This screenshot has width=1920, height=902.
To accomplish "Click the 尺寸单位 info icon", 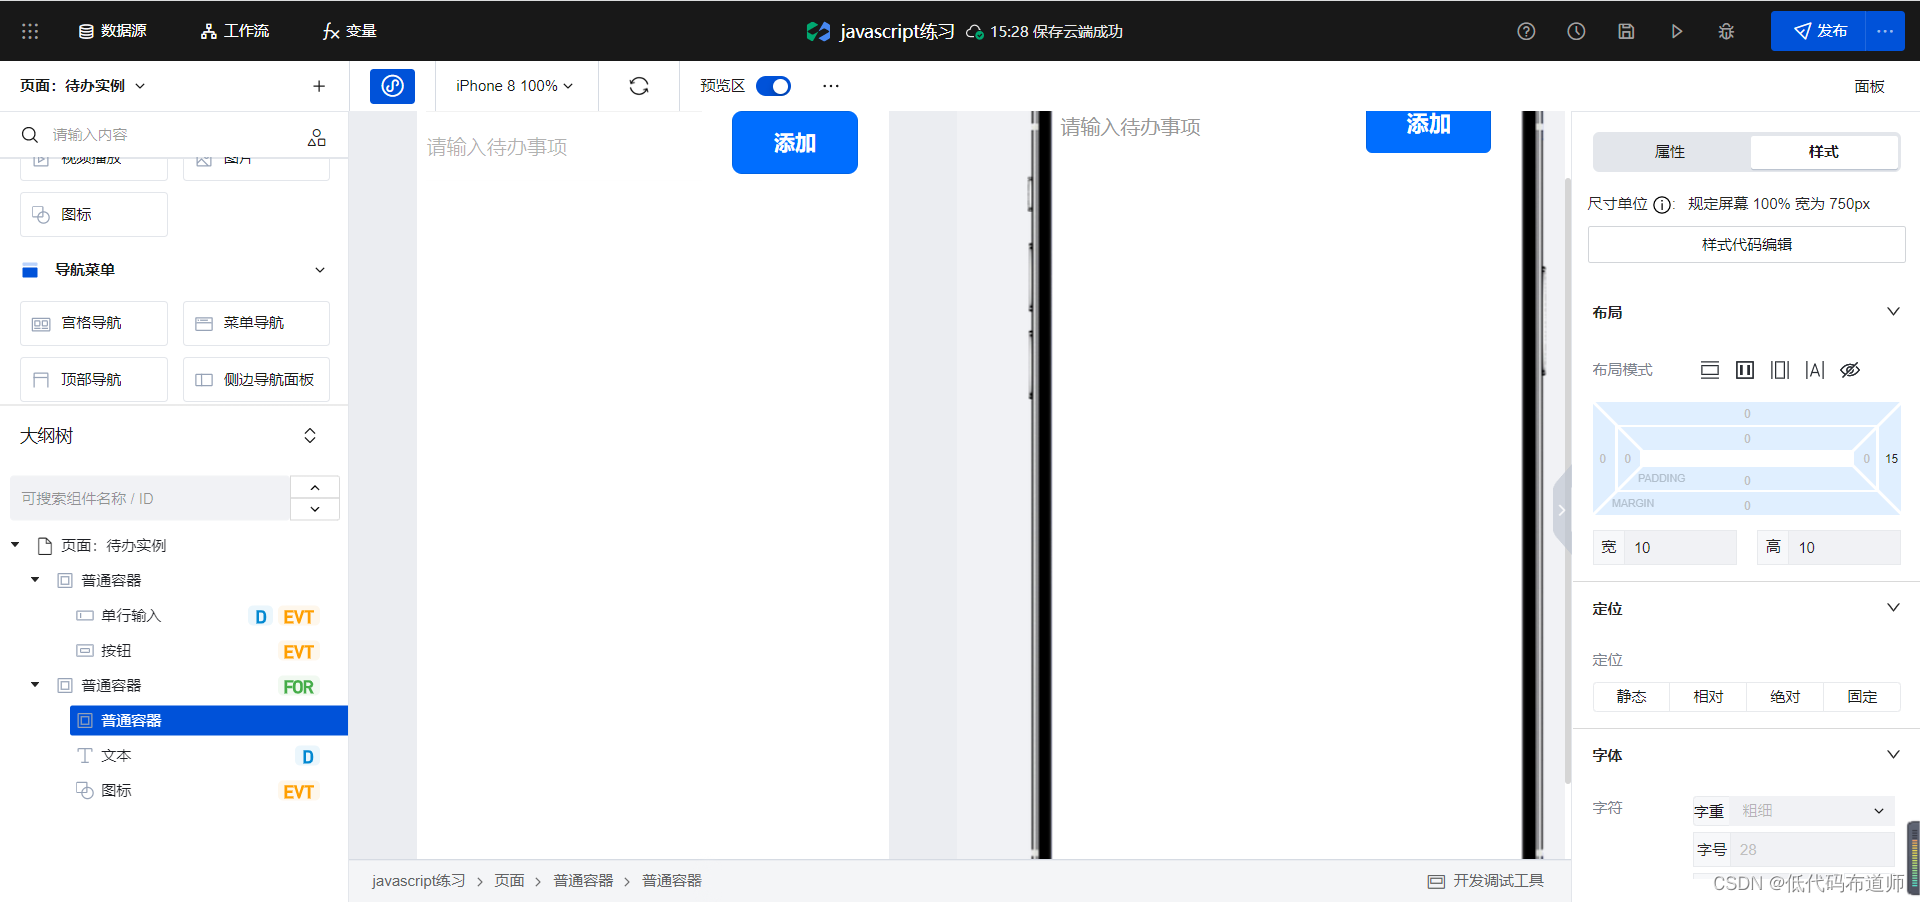I will 1662,204.
